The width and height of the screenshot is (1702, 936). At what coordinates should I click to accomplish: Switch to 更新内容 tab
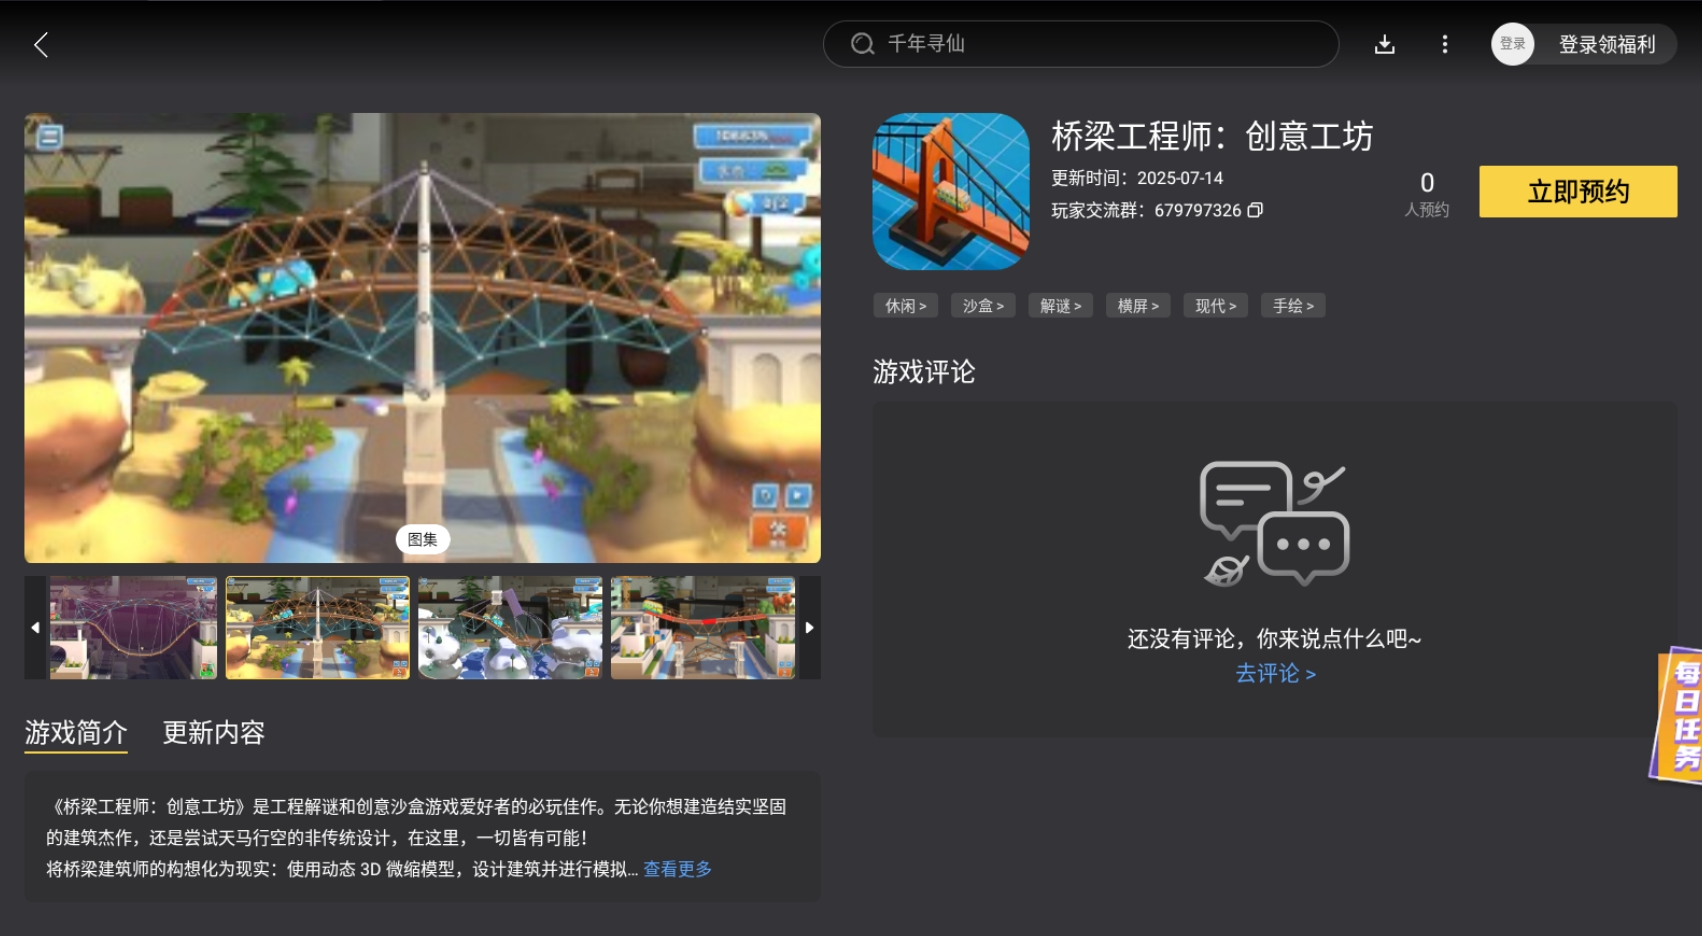tap(214, 733)
